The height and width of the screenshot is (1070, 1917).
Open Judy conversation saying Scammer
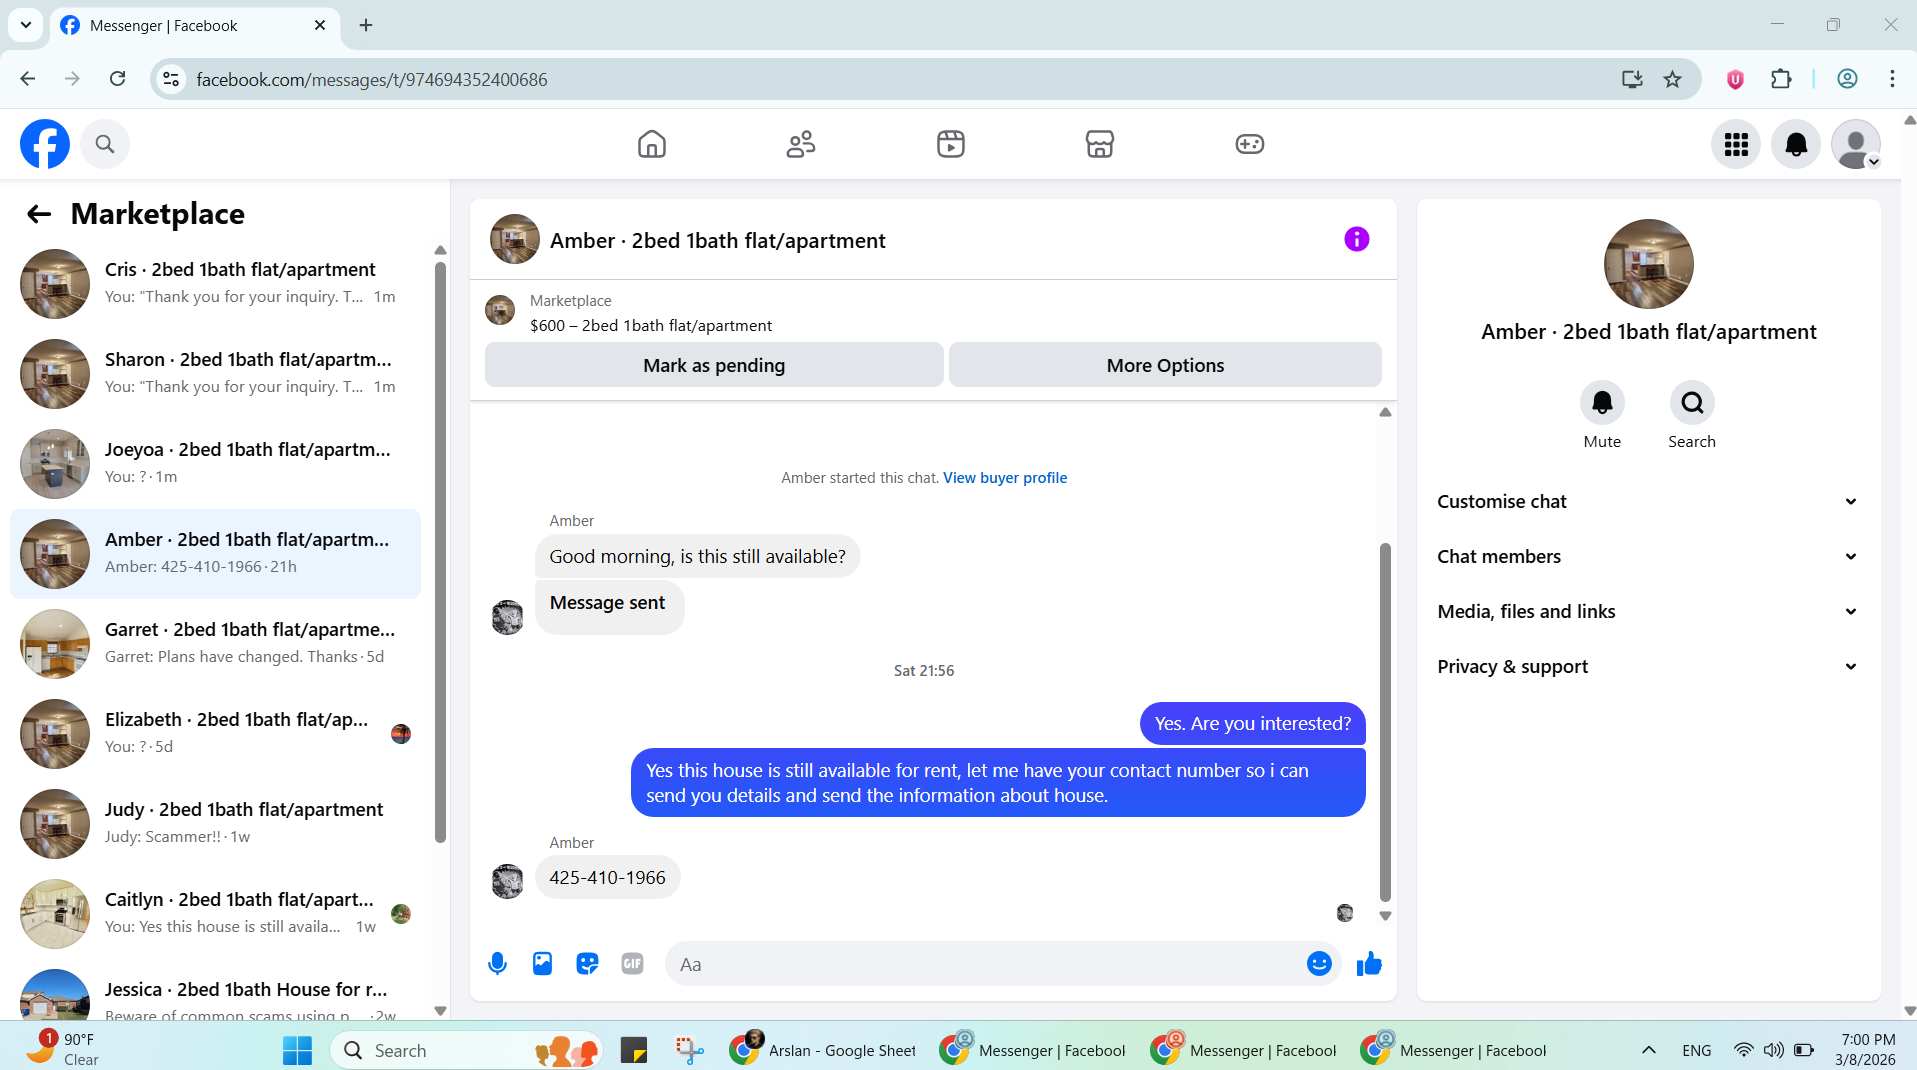tap(215, 824)
